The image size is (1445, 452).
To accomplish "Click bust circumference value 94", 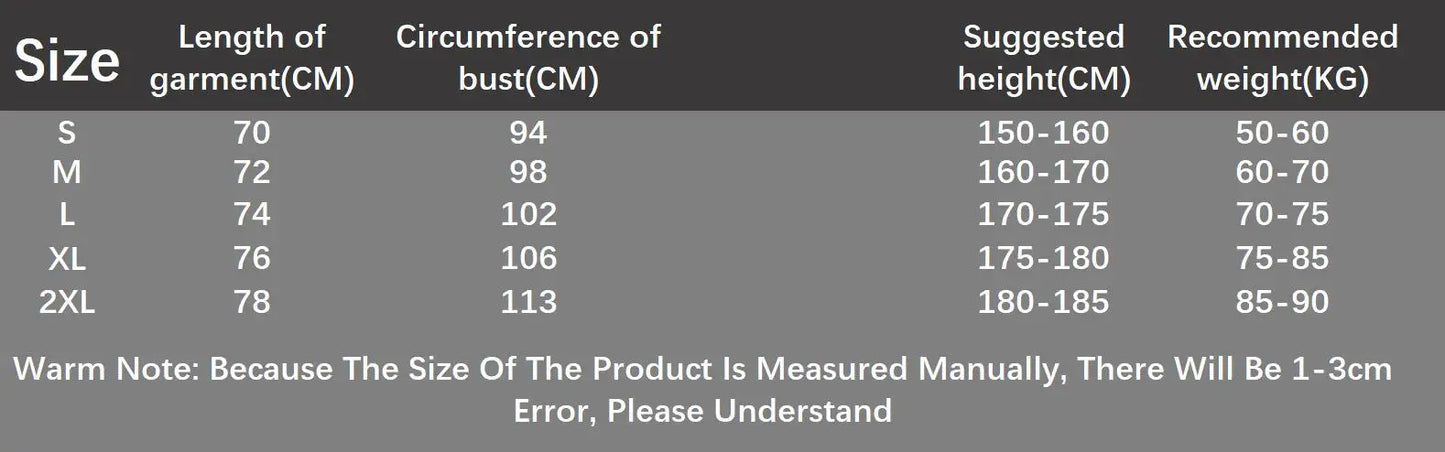I will click(x=528, y=132).
